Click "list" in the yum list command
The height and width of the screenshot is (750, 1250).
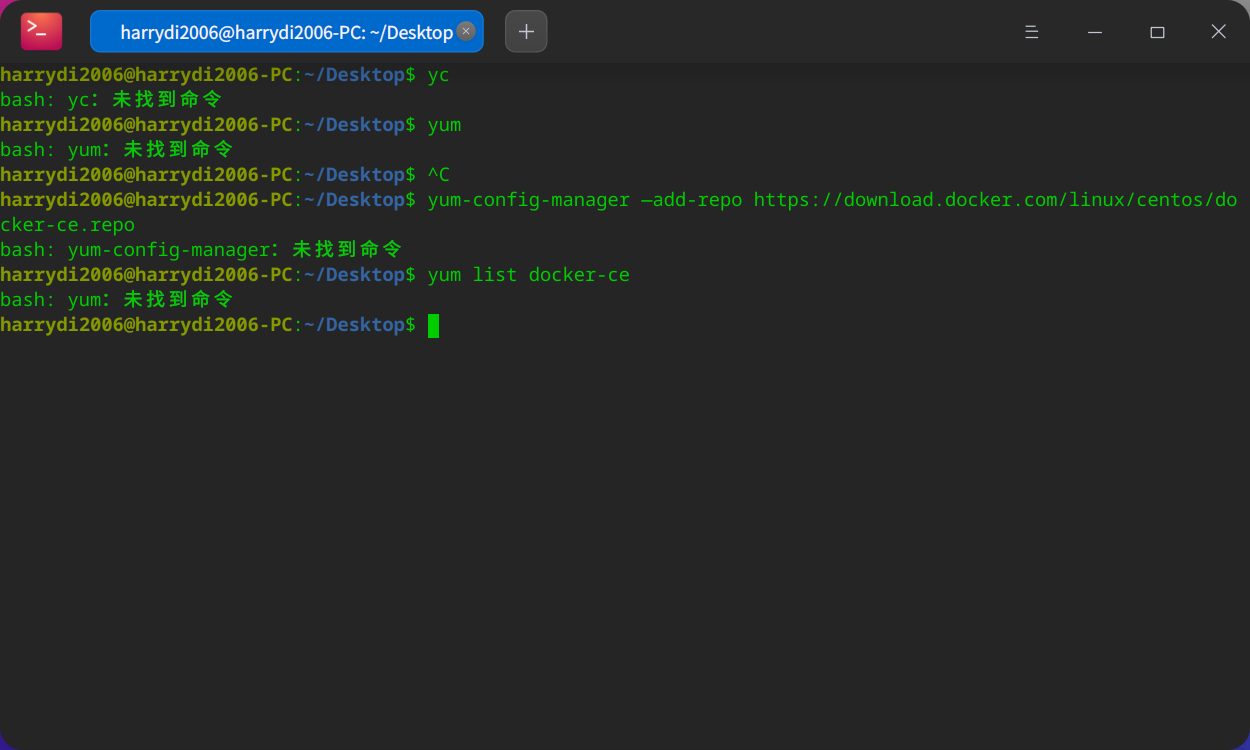(495, 275)
